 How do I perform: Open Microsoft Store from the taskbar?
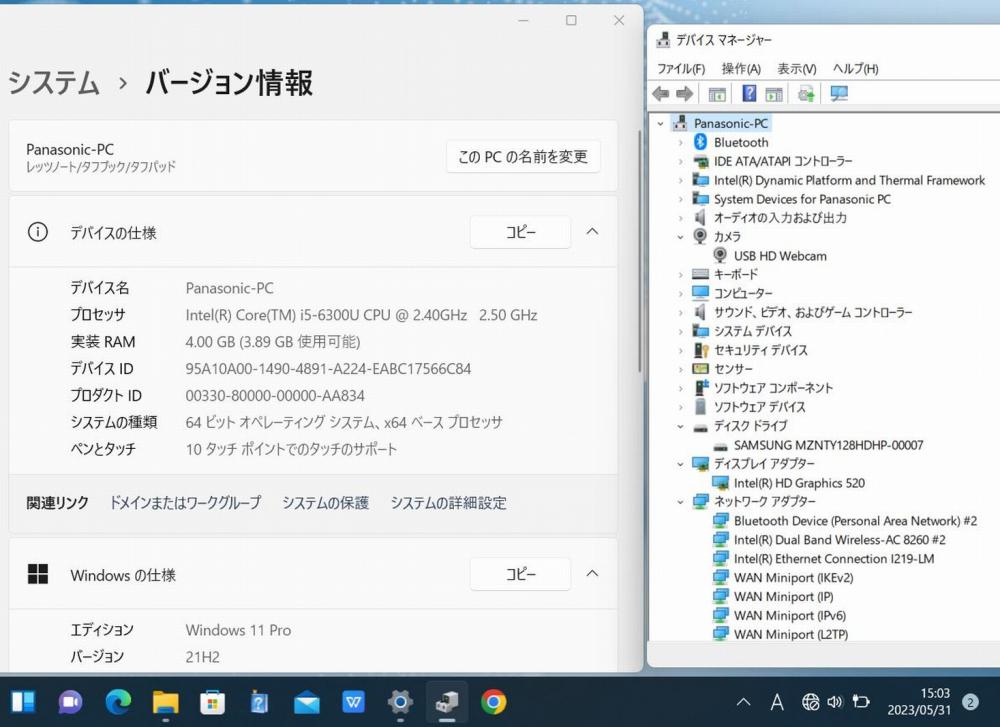tap(212, 702)
